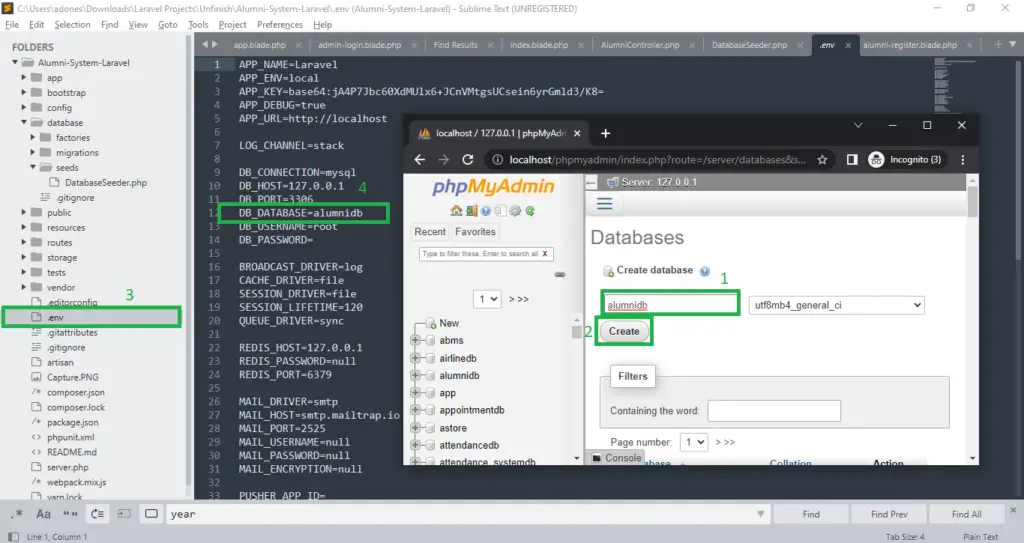Reload the browser page
Screen dimensions: 1024x543
pyautogui.click(x=467, y=160)
